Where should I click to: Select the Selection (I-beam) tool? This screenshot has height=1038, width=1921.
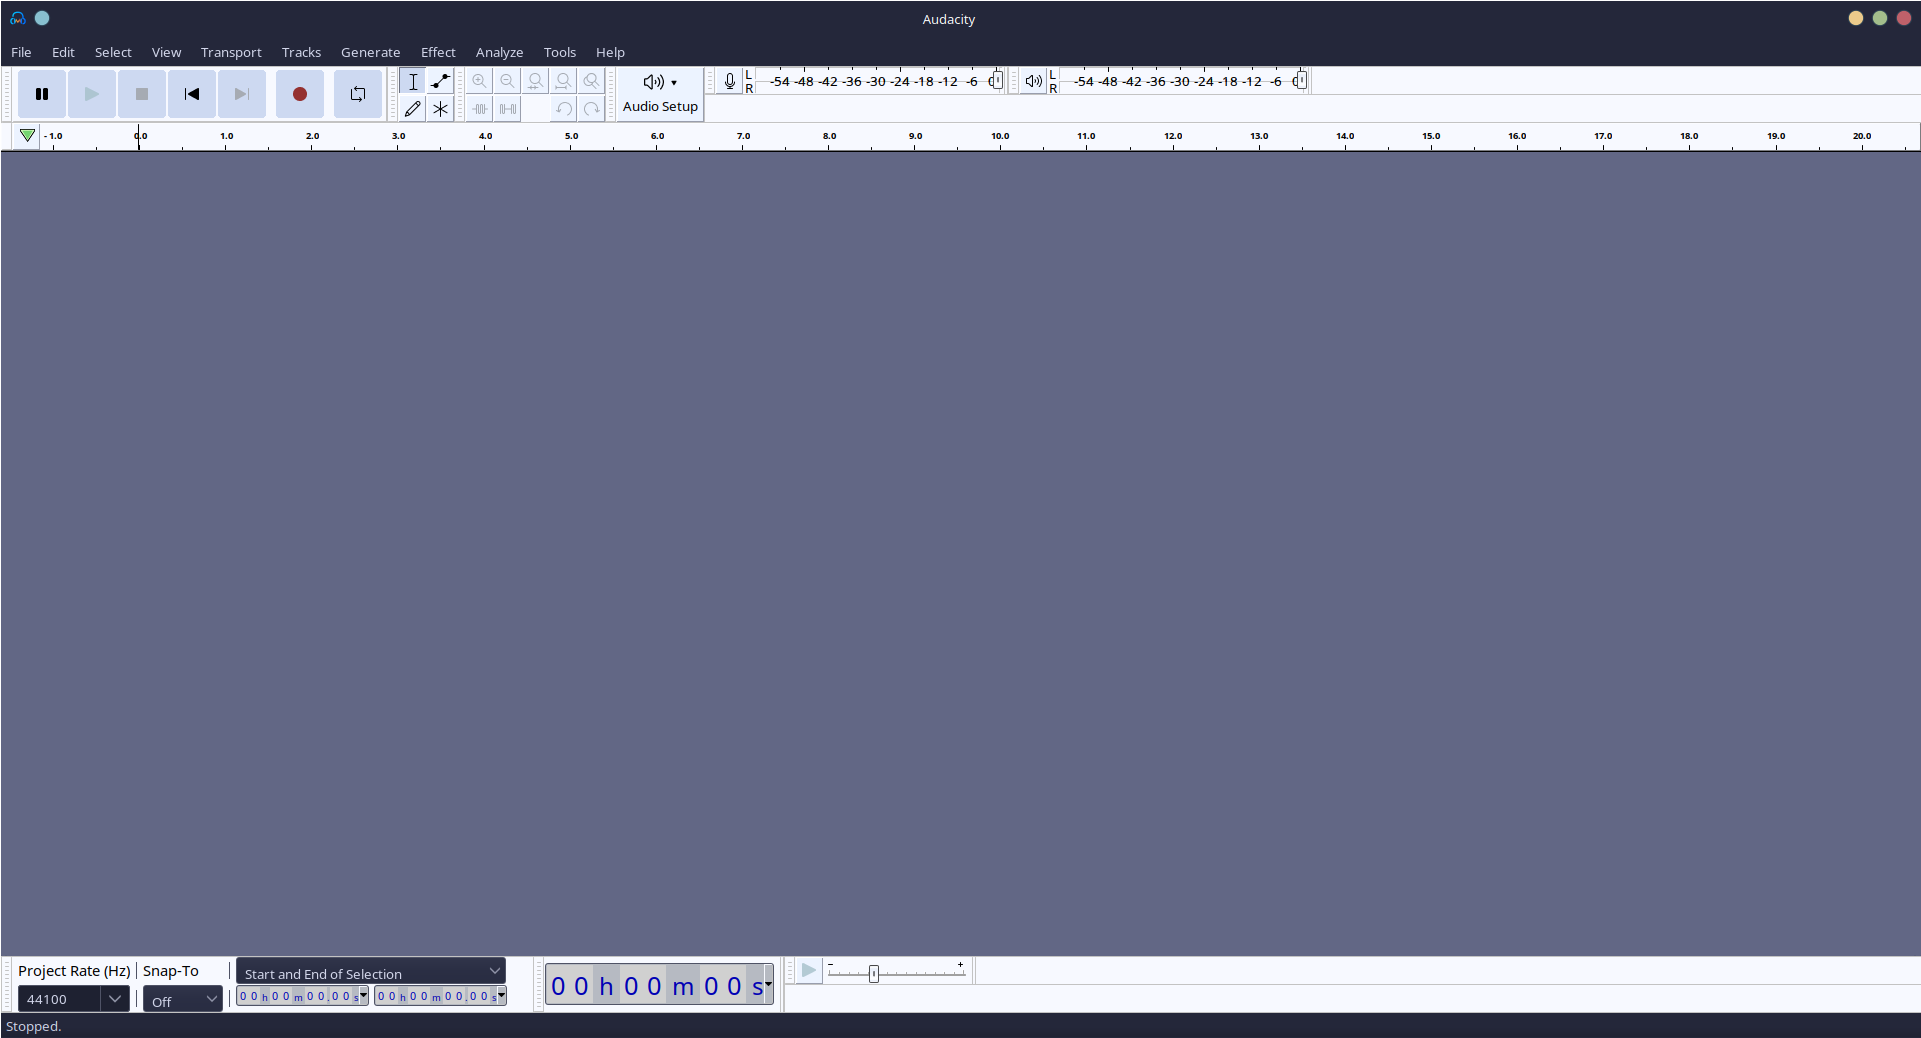(x=413, y=81)
